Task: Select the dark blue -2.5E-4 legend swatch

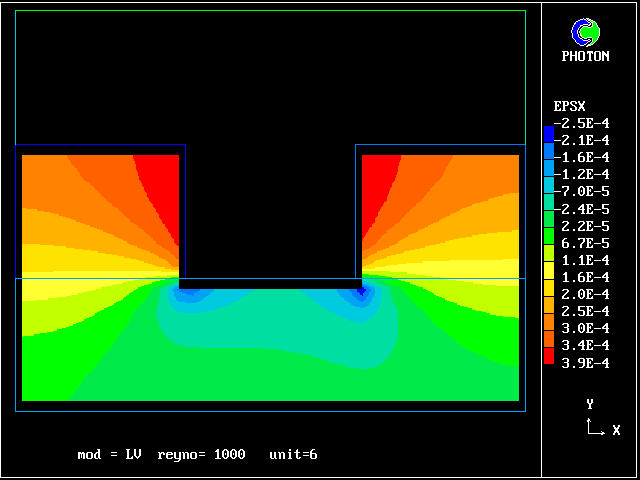Action: point(548,131)
